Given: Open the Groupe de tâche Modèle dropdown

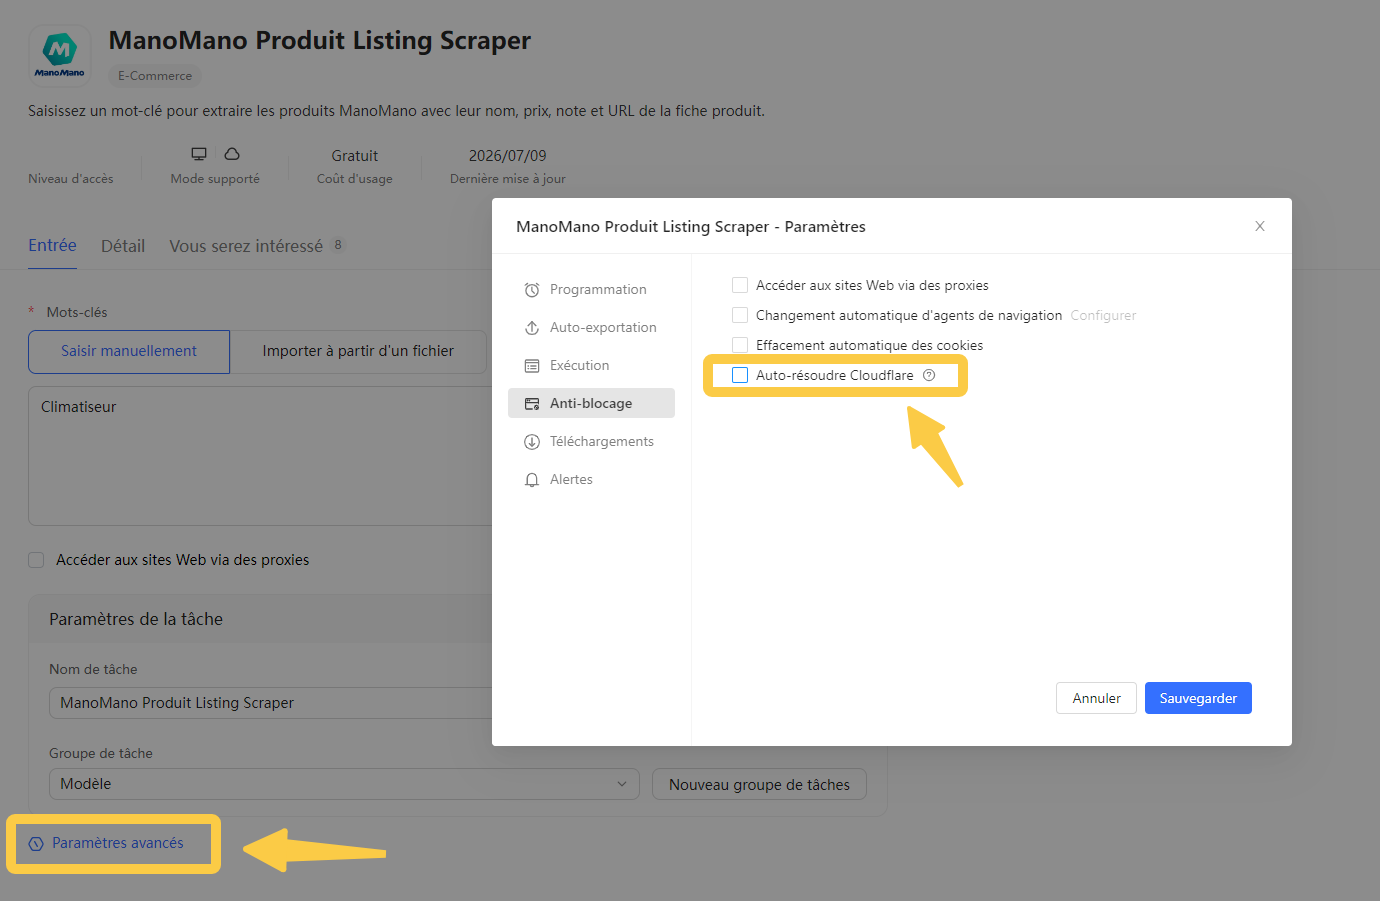Looking at the screenshot, I should pos(344,784).
